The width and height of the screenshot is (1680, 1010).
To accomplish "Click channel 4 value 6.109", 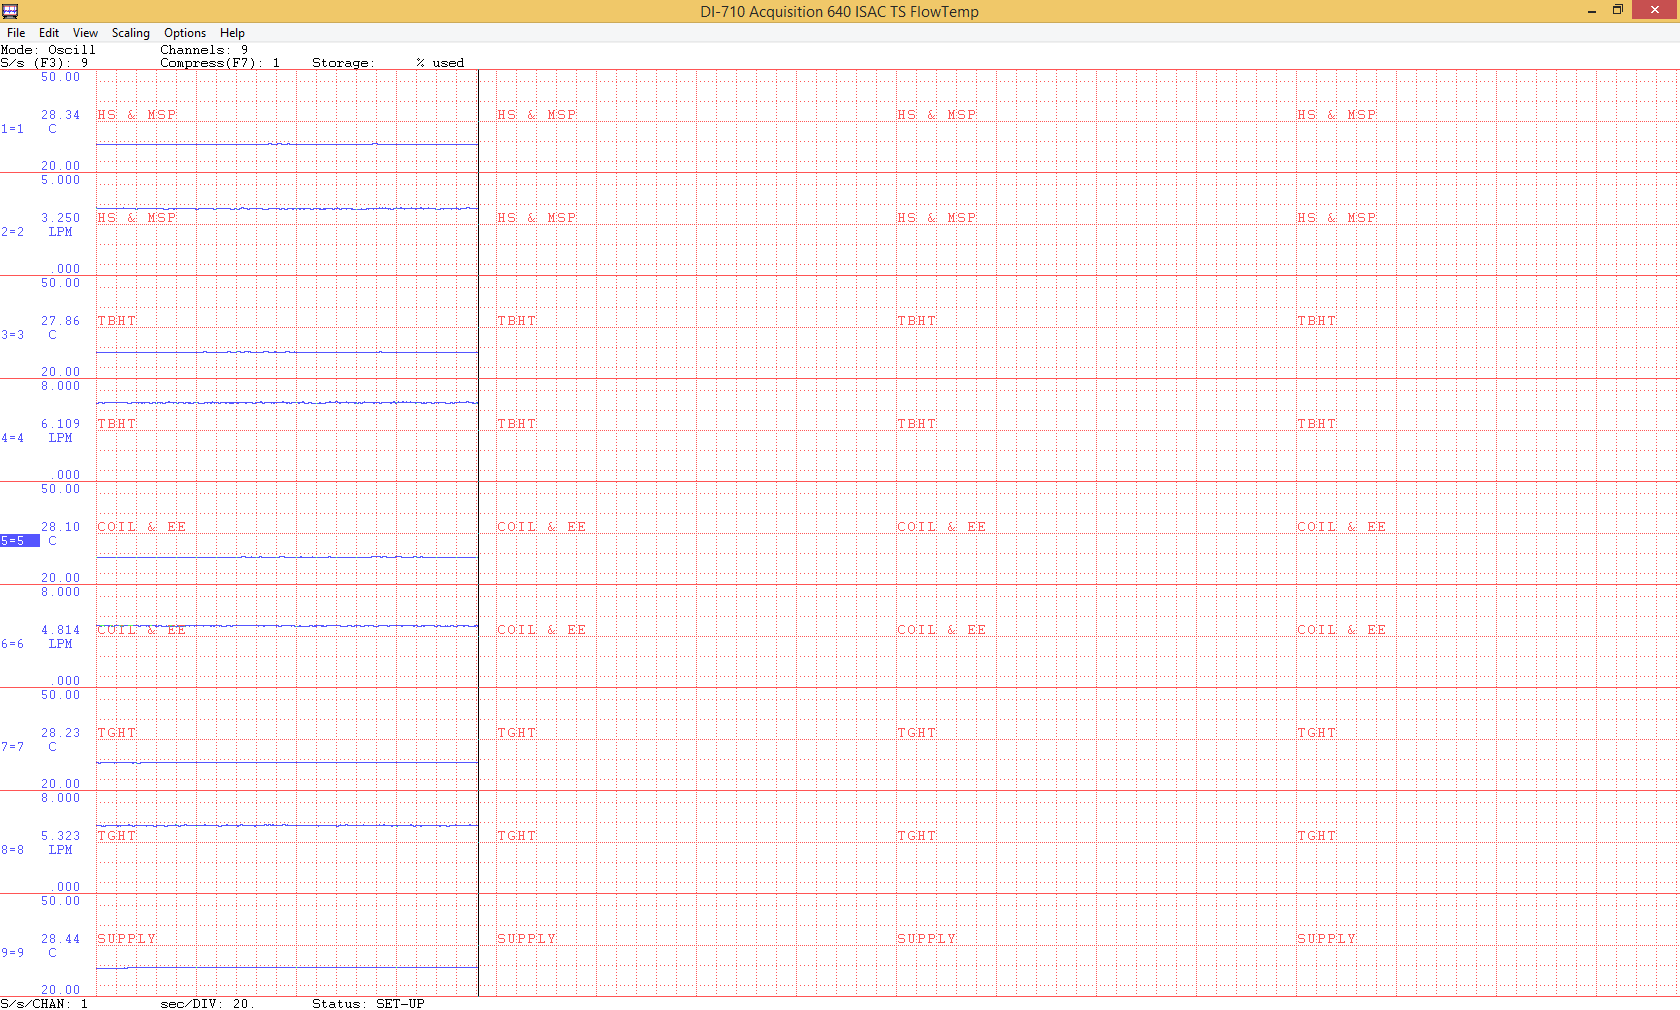I will point(60,425).
